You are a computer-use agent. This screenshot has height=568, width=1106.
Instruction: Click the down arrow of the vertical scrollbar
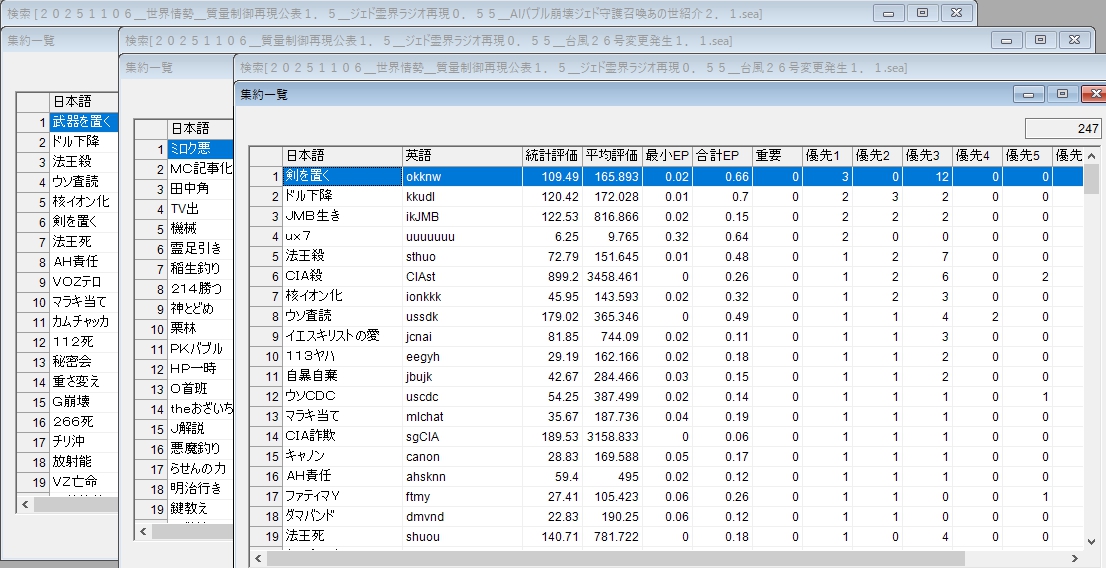(x=1092, y=541)
